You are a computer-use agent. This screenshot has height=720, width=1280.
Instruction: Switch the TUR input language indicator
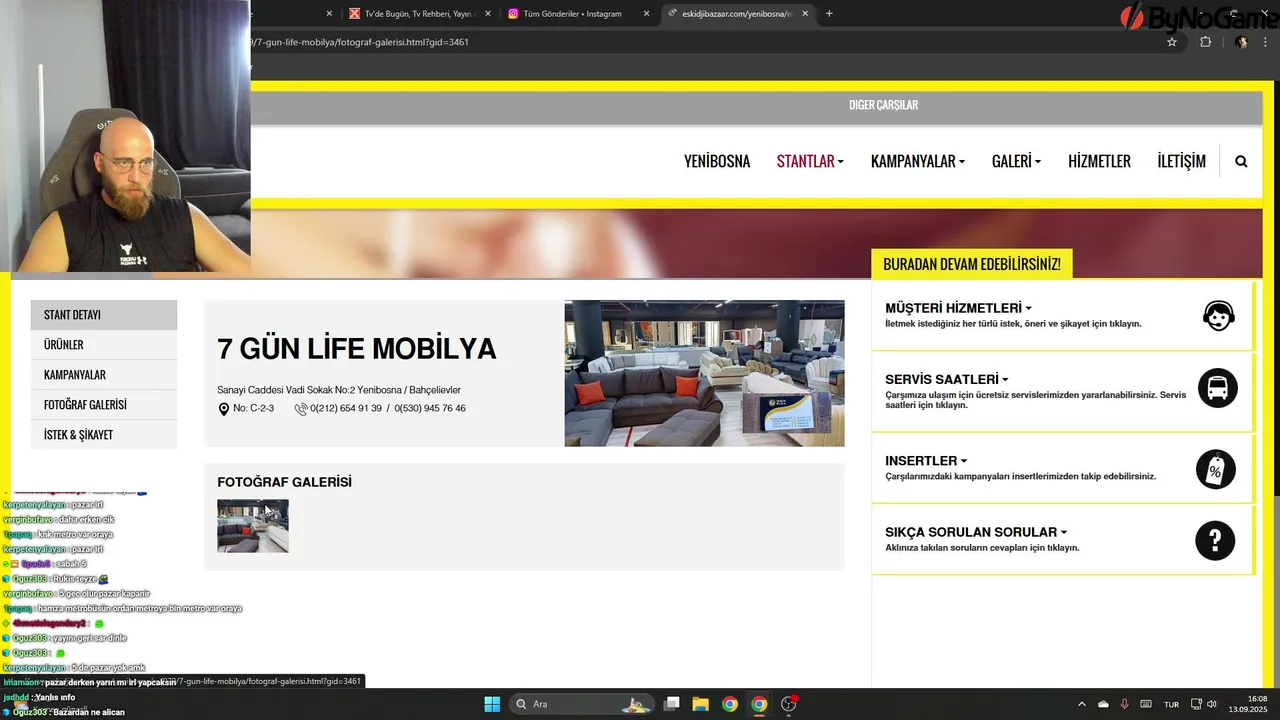[1171, 704]
